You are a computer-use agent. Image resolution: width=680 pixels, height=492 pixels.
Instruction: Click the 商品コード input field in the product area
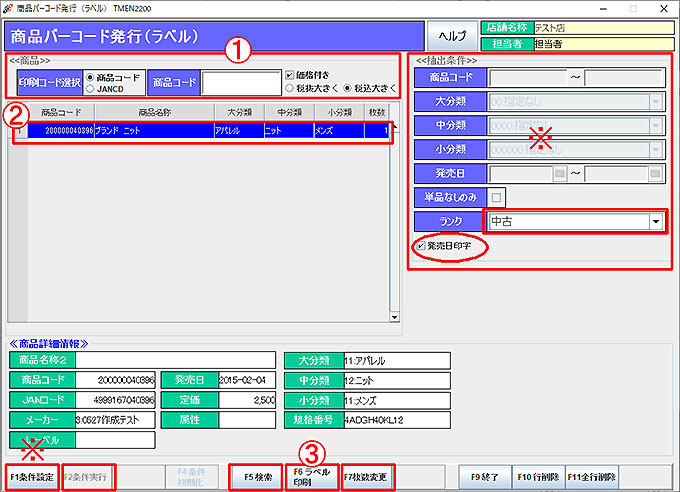pos(240,82)
